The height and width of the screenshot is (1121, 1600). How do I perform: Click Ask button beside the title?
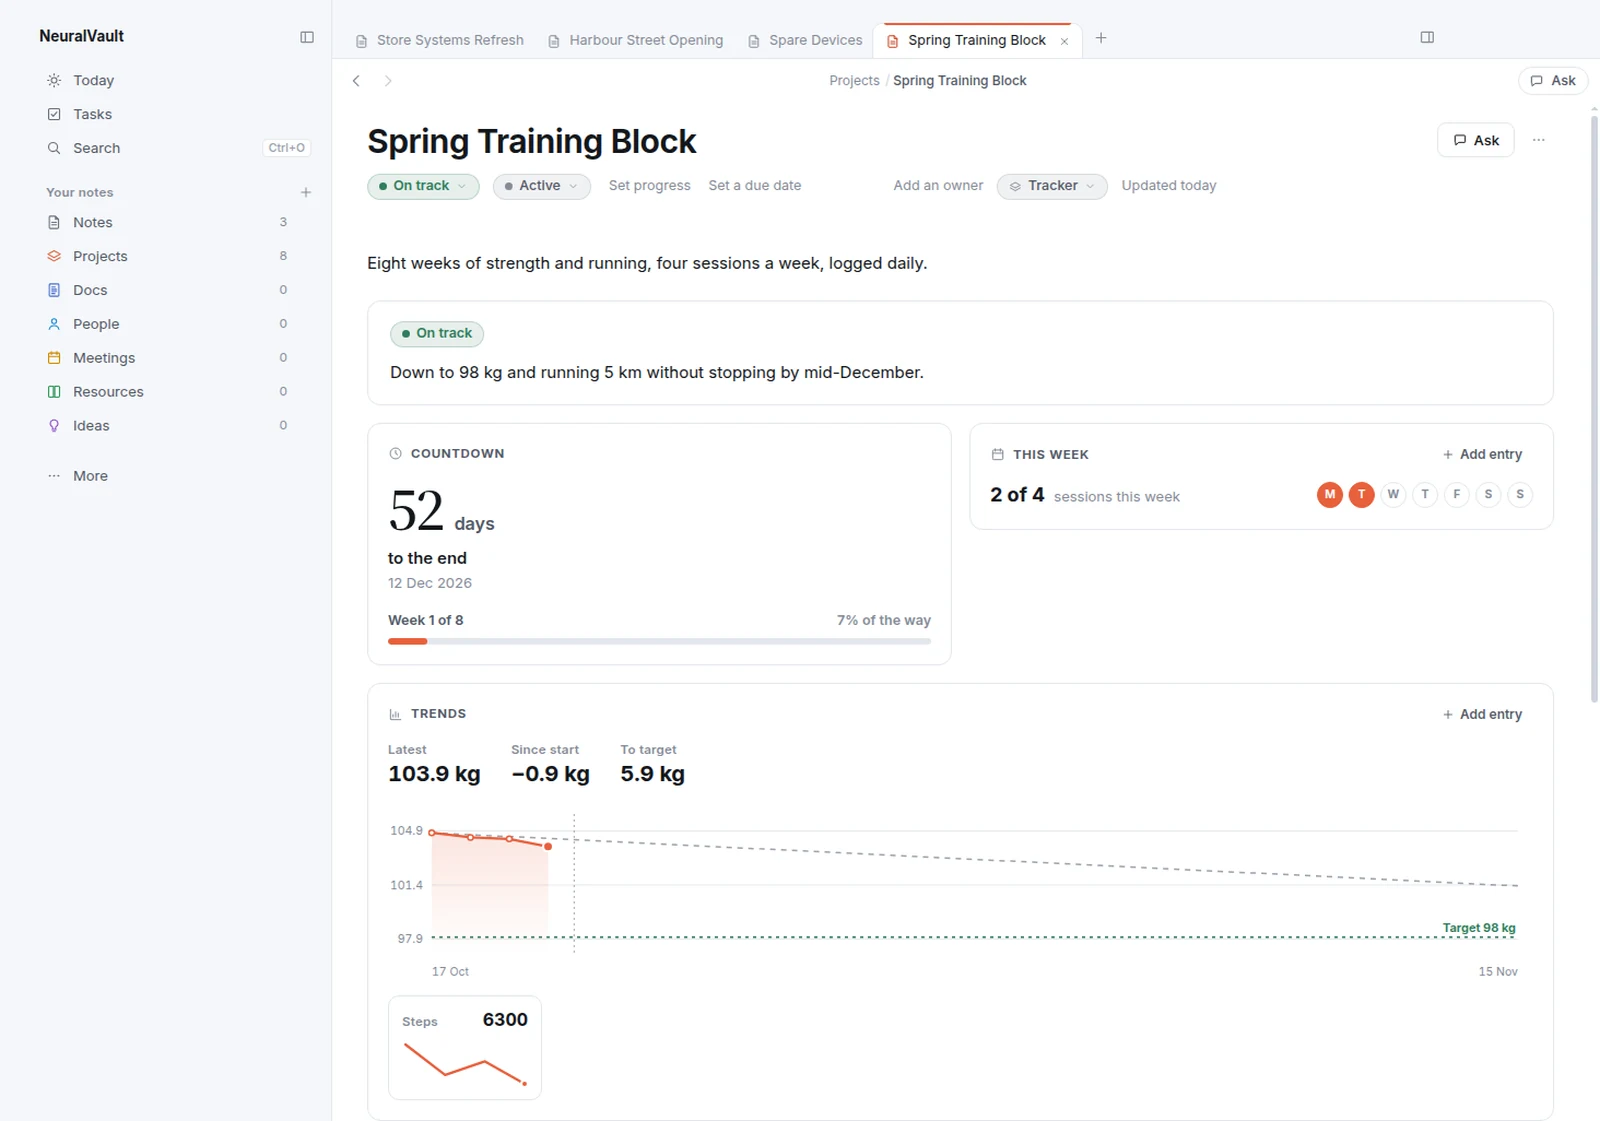pyautogui.click(x=1476, y=140)
